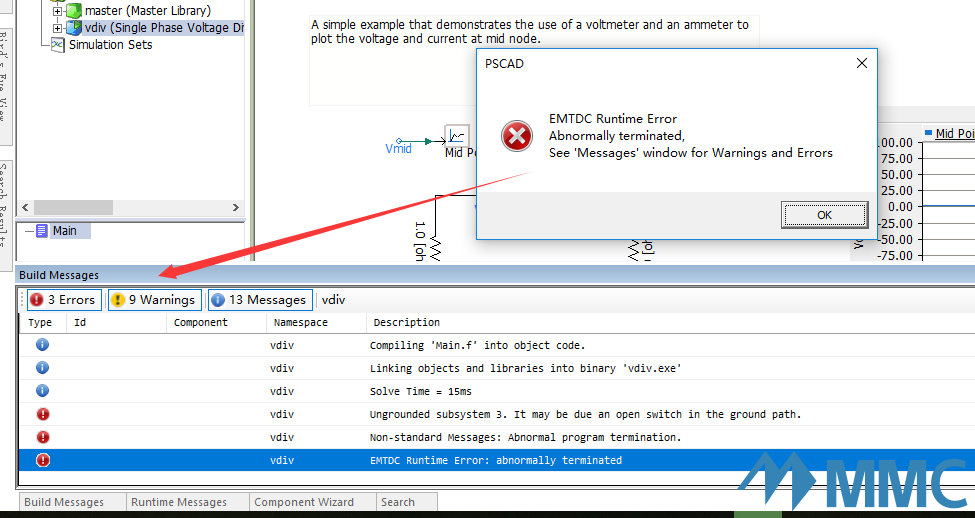The height and width of the screenshot is (518, 975).
Task: Select the Main module in the list
Action: coord(64,231)
